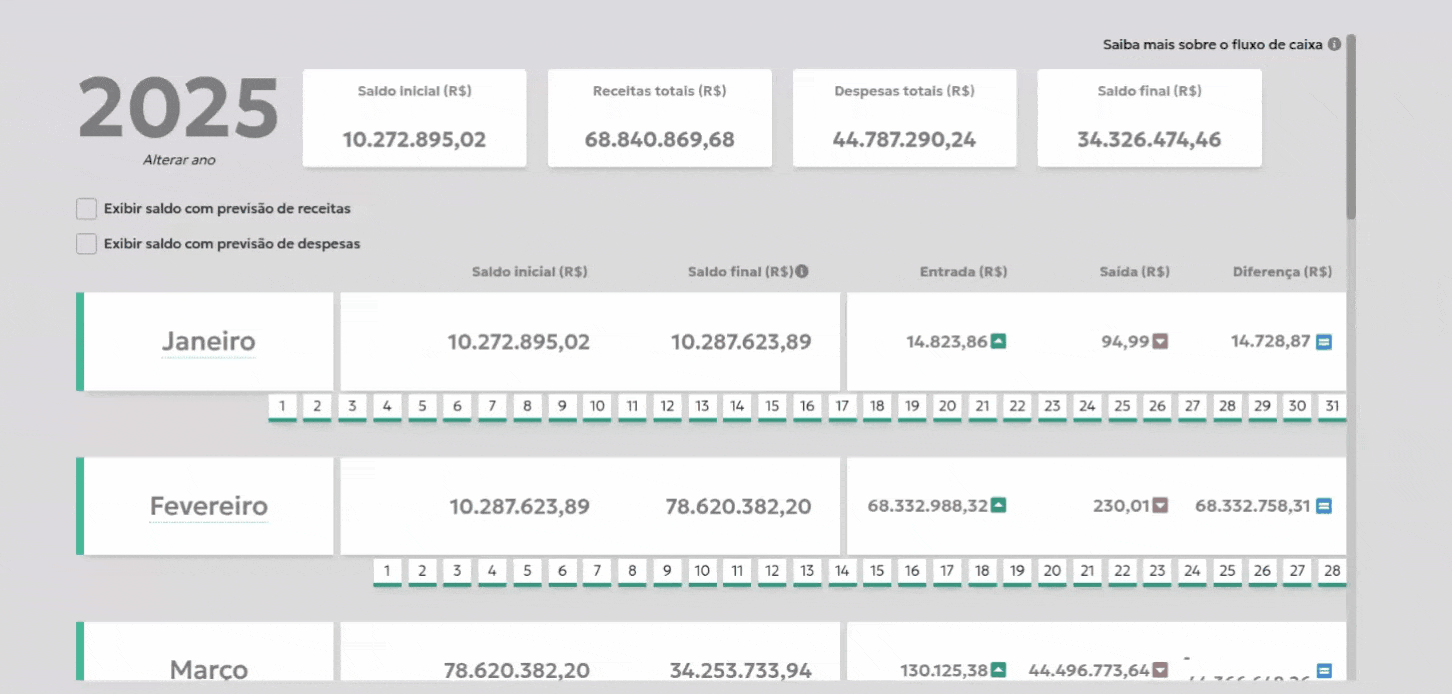Click the green up-arrow icon in Fevereiro's Entrada

click(x=998, y=505)
